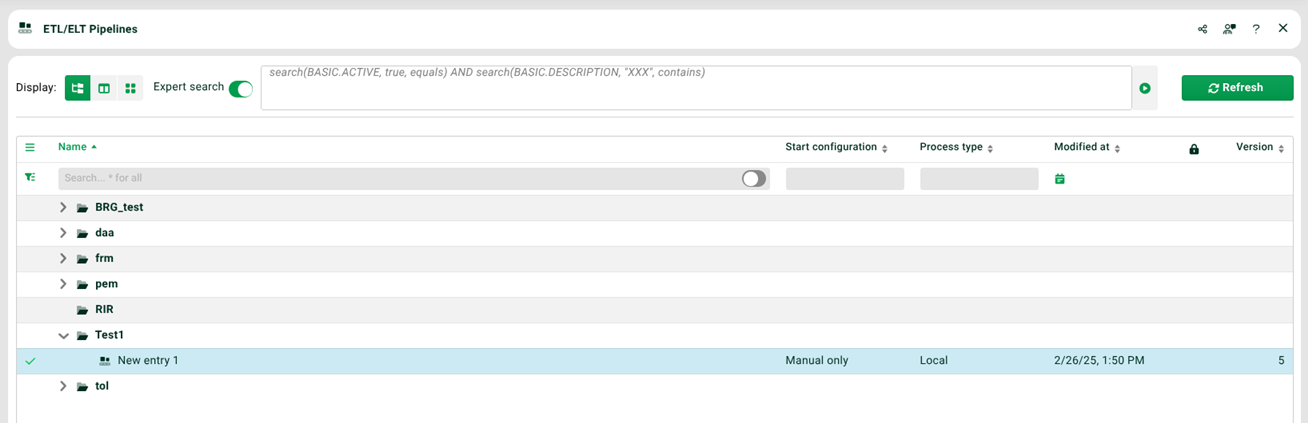Viewport: 1308px width, 423px height.
Task: Switch to column table display view
Action: [x=104, y=88]
